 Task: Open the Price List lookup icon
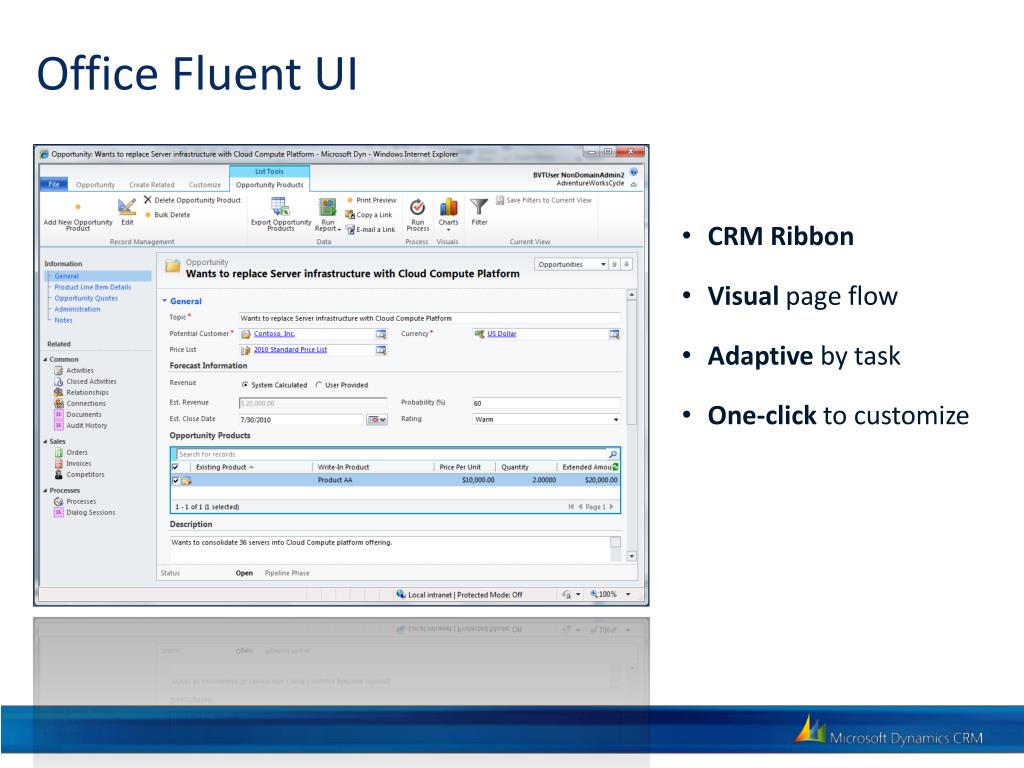[x=381, y=350]
